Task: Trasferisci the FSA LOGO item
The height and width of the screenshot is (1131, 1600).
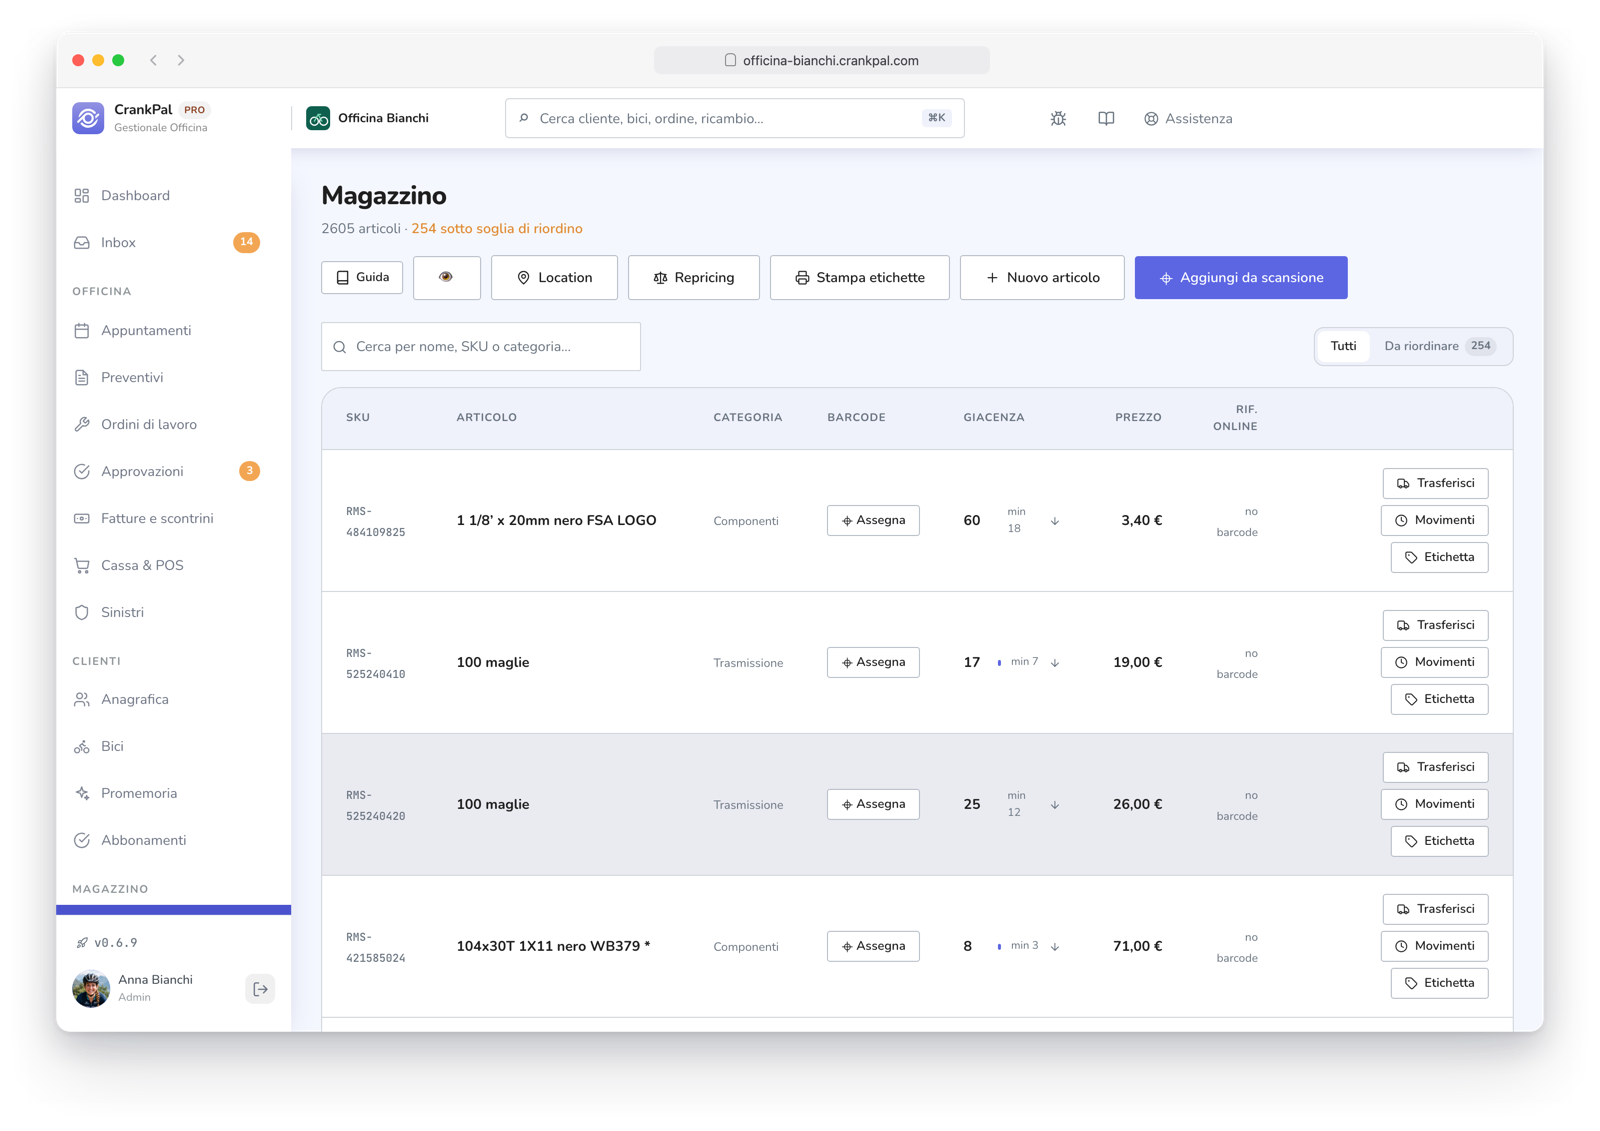Action: (1435, 483)
